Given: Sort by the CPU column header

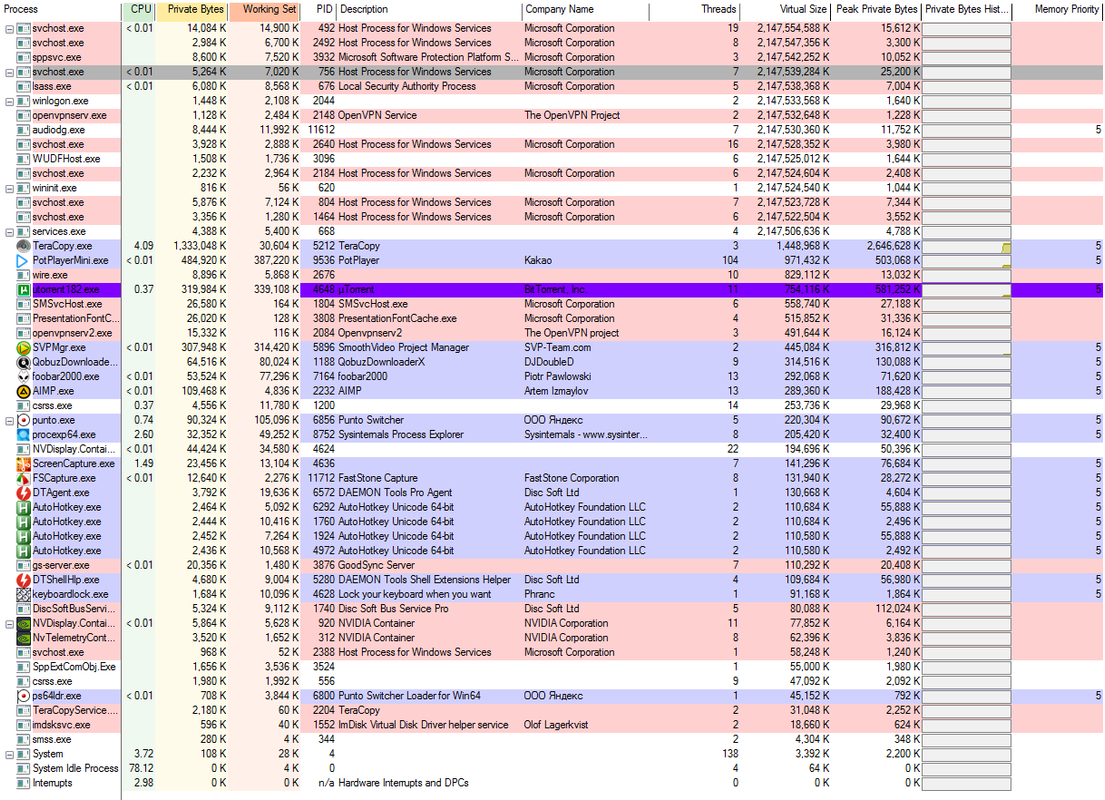Looking at the screenshot, I should click(x=139, y=10).
